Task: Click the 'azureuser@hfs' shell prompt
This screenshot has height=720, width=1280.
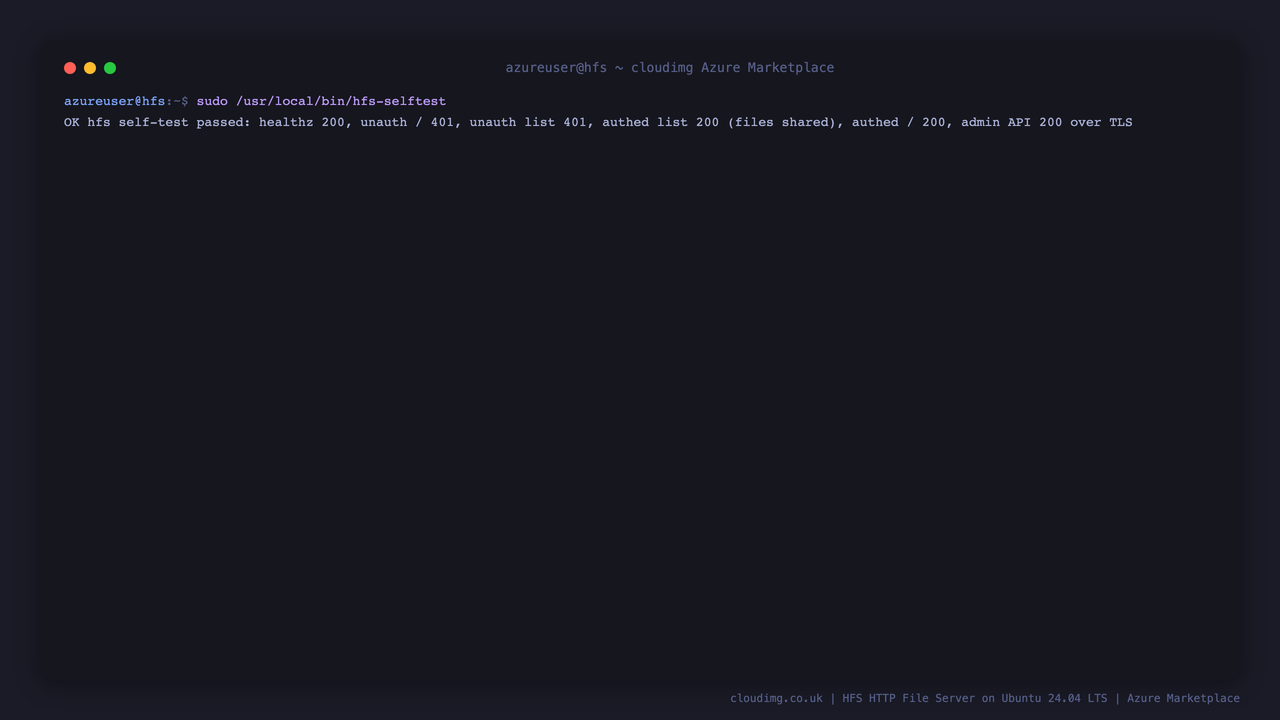Action: pyautogui.click(x=115, y=101)
